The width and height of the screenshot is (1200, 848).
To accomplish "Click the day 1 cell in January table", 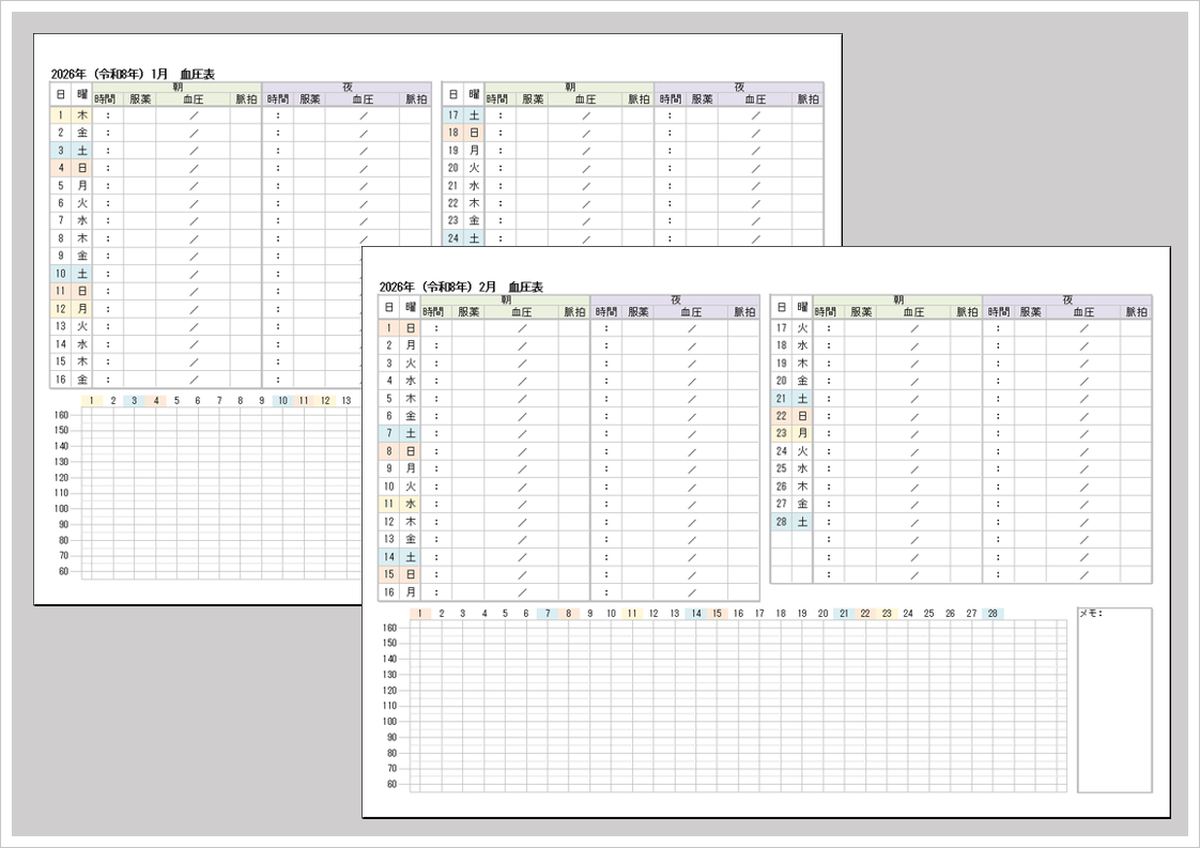I will pyautogui.click(x=60, y=115).
